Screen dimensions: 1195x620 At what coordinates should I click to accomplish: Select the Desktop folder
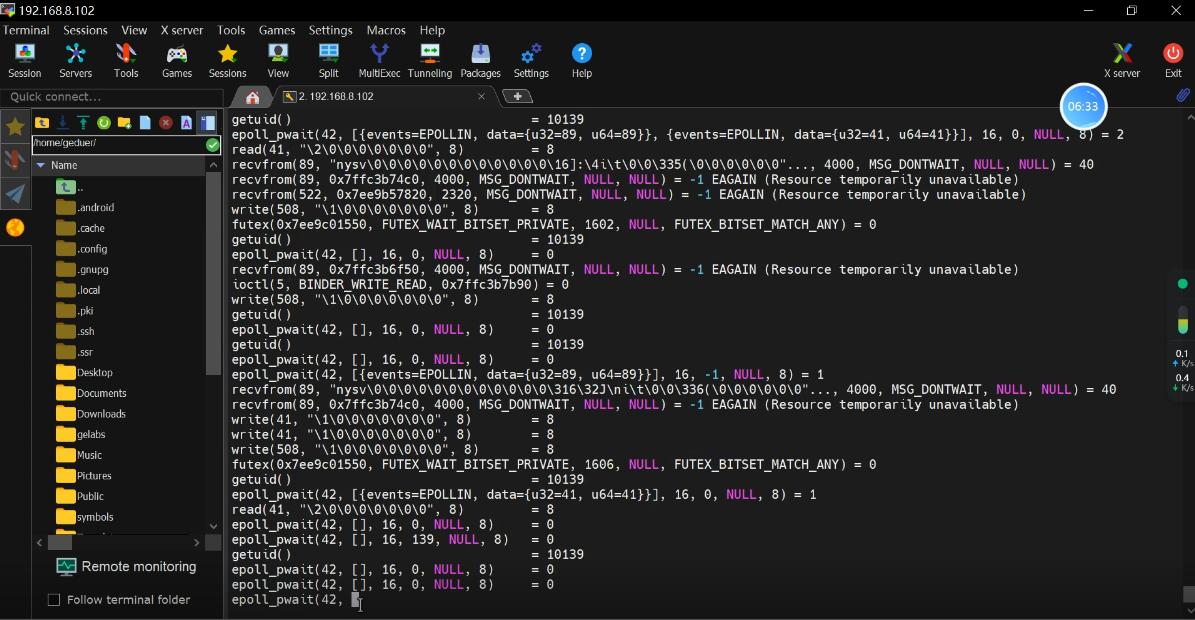point(85,372)
